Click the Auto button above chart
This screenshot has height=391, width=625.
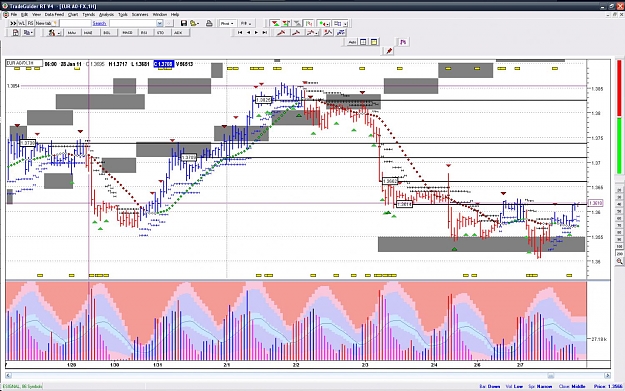352,42
